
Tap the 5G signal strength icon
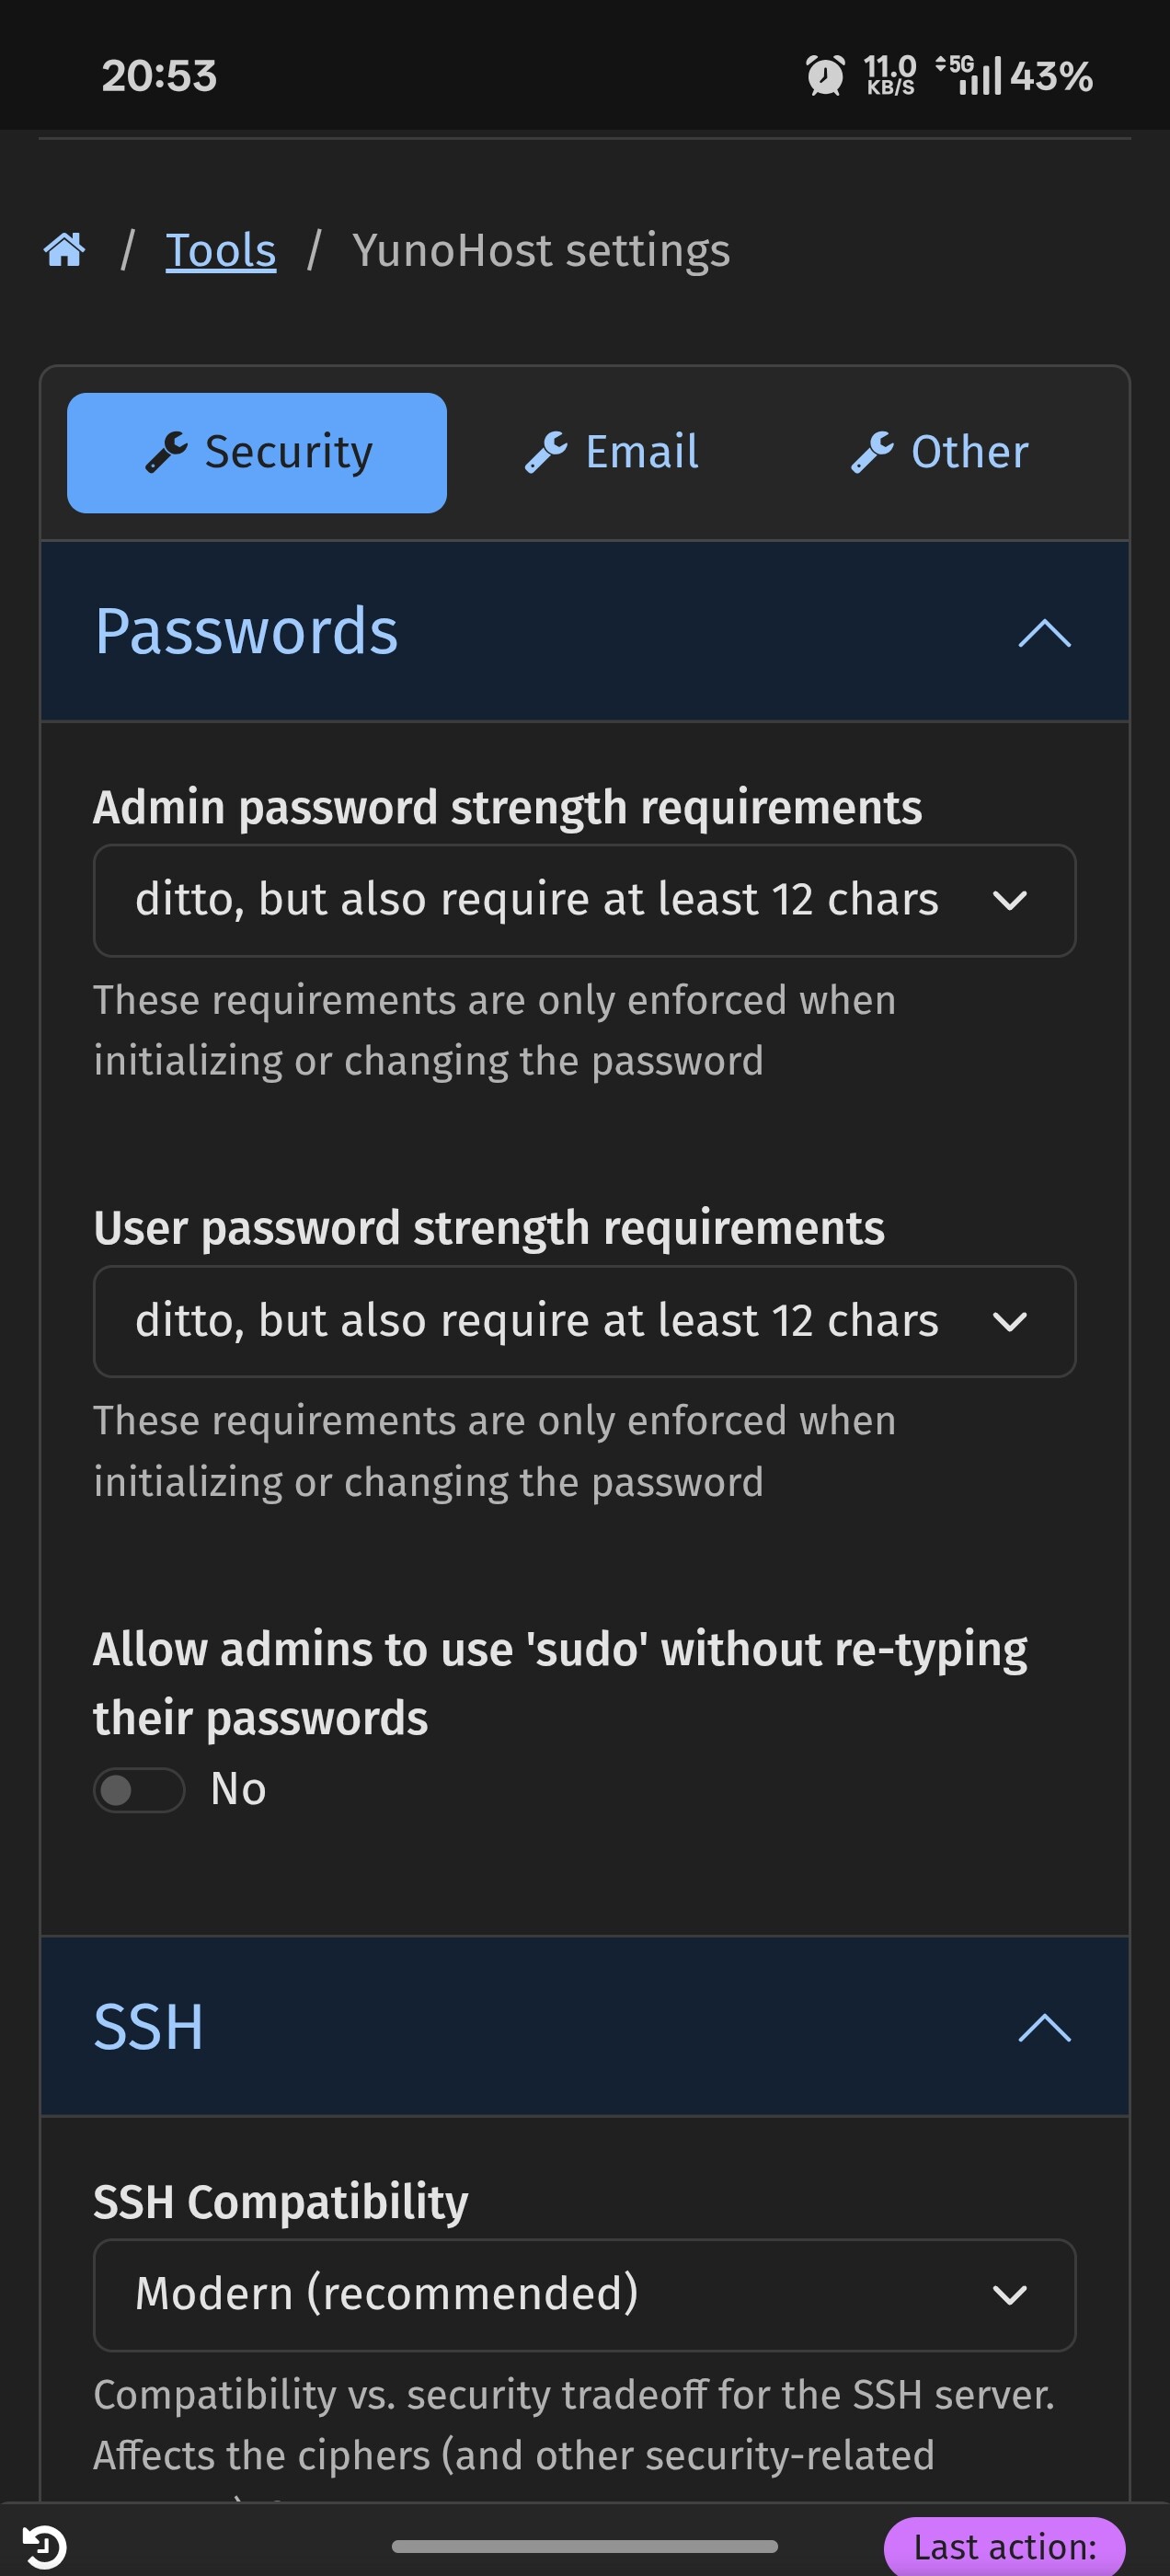pyautogui.click(x=968, y=76)
